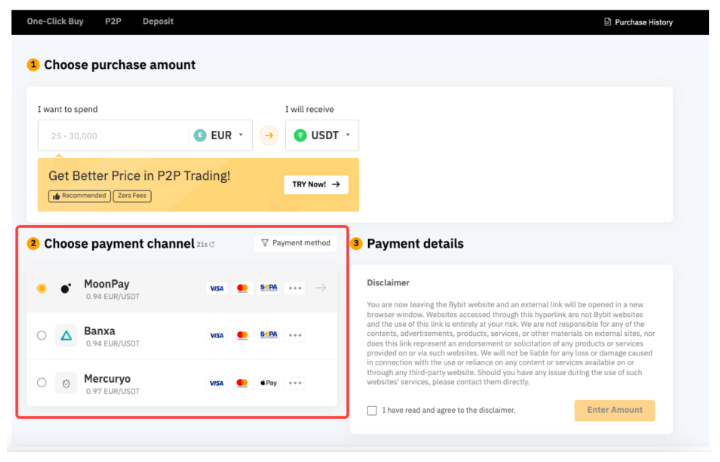Image resolution: width=720 pixels, height=462 pixels.
Task: Switch to the P2P tab
Action: (x=113, y=22)
